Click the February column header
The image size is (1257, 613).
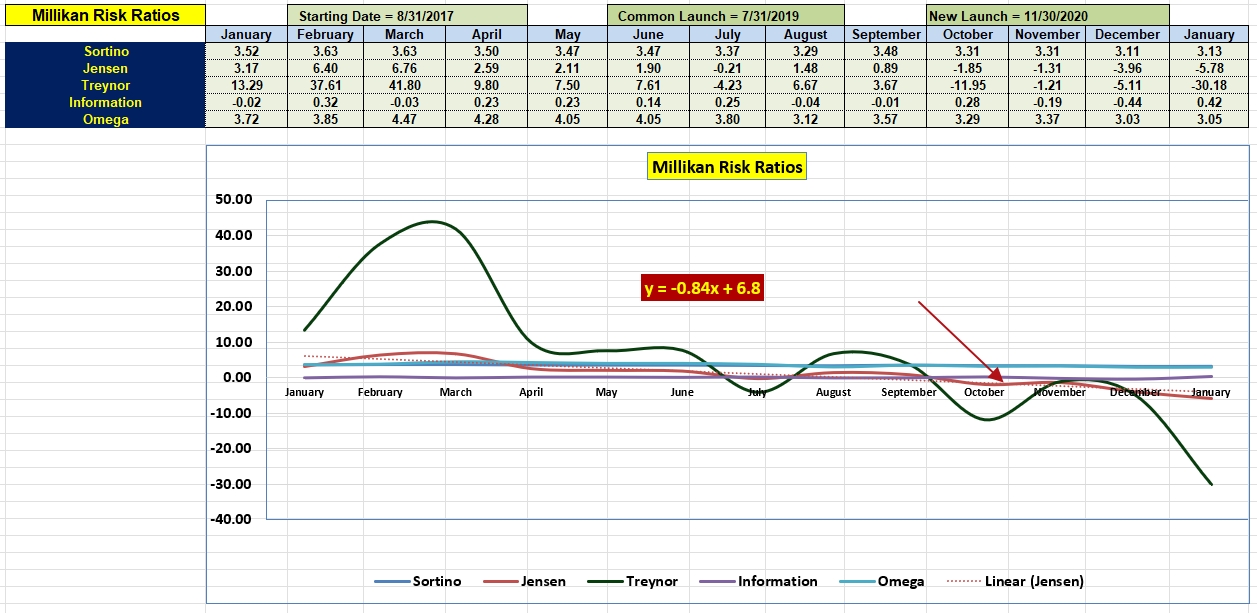tap(326, 34)
